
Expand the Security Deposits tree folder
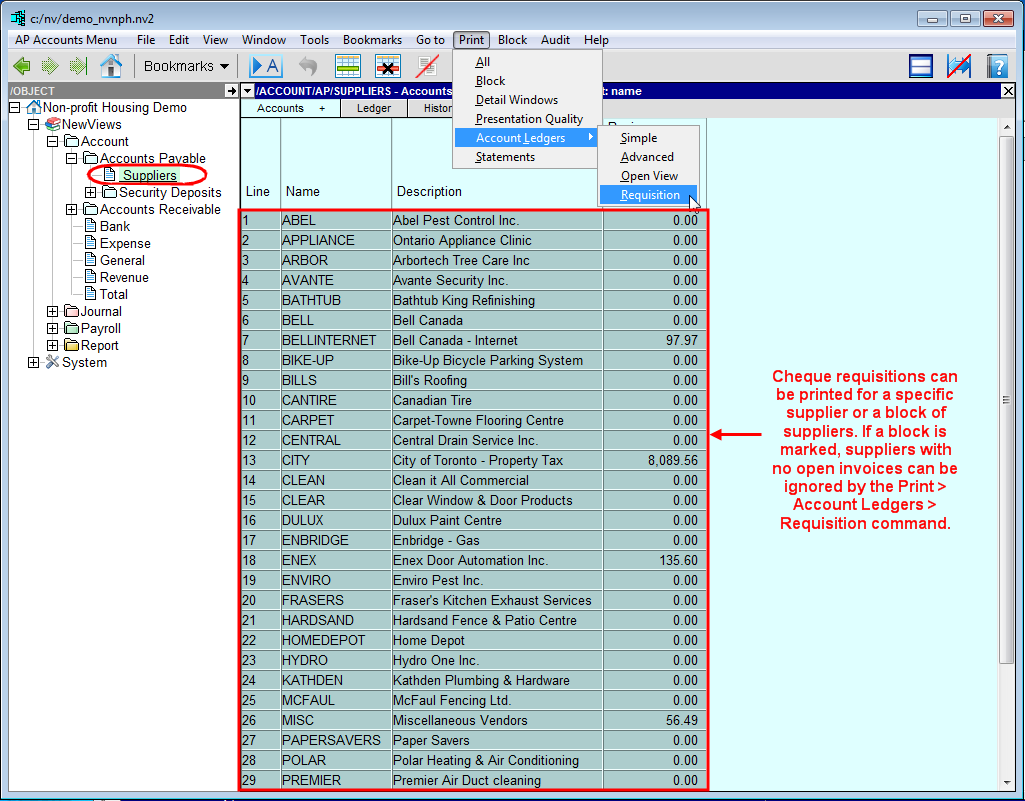coord(91,192)
